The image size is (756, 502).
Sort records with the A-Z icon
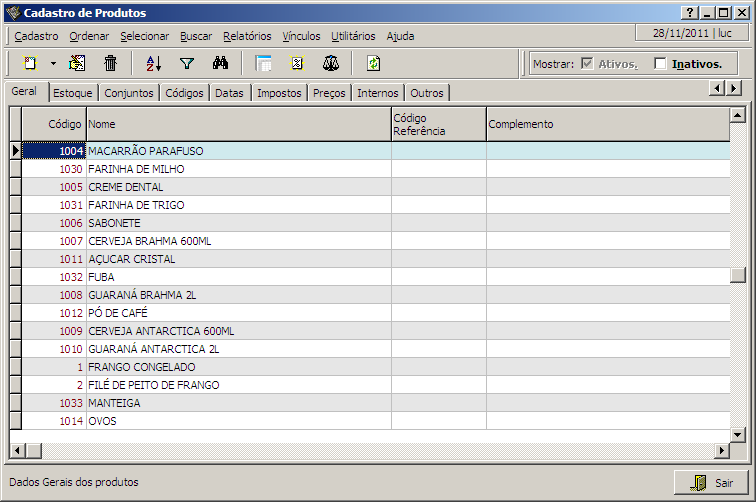(x=153, y=63)
